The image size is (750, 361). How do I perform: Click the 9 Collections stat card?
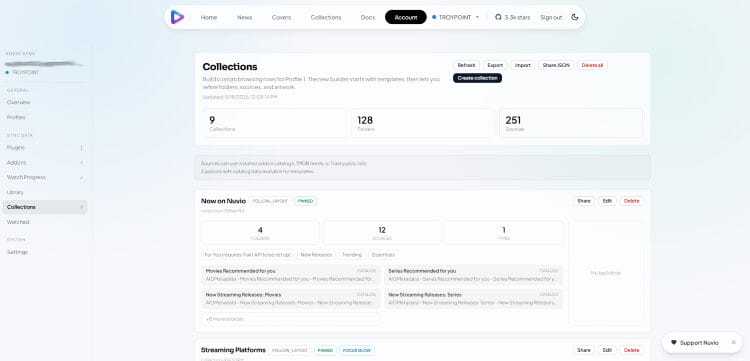click(x=274, y=123)
